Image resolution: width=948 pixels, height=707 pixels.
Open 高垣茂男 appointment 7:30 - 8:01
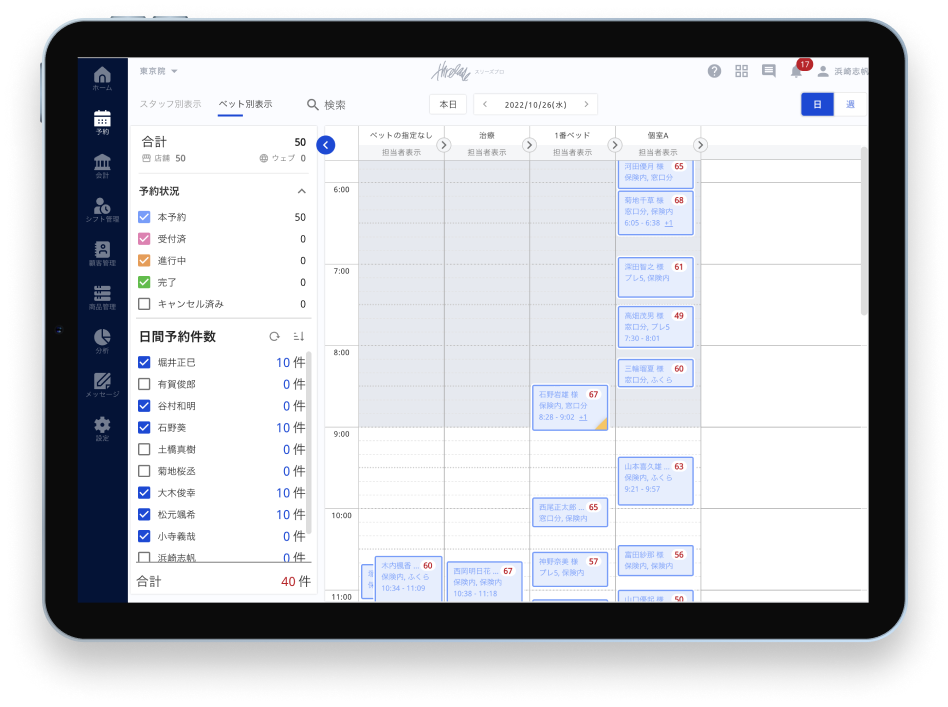pos(655,327)
